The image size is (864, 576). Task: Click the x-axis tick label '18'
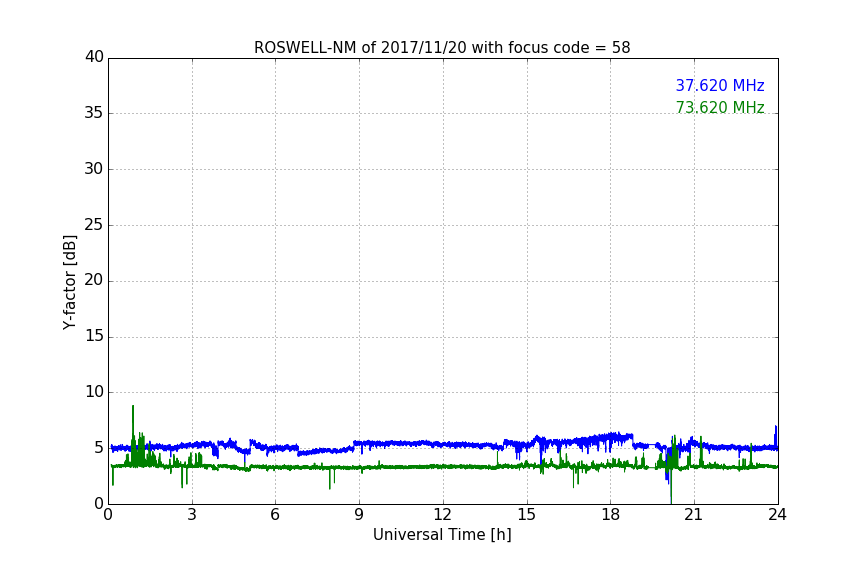tap(610, 515)
